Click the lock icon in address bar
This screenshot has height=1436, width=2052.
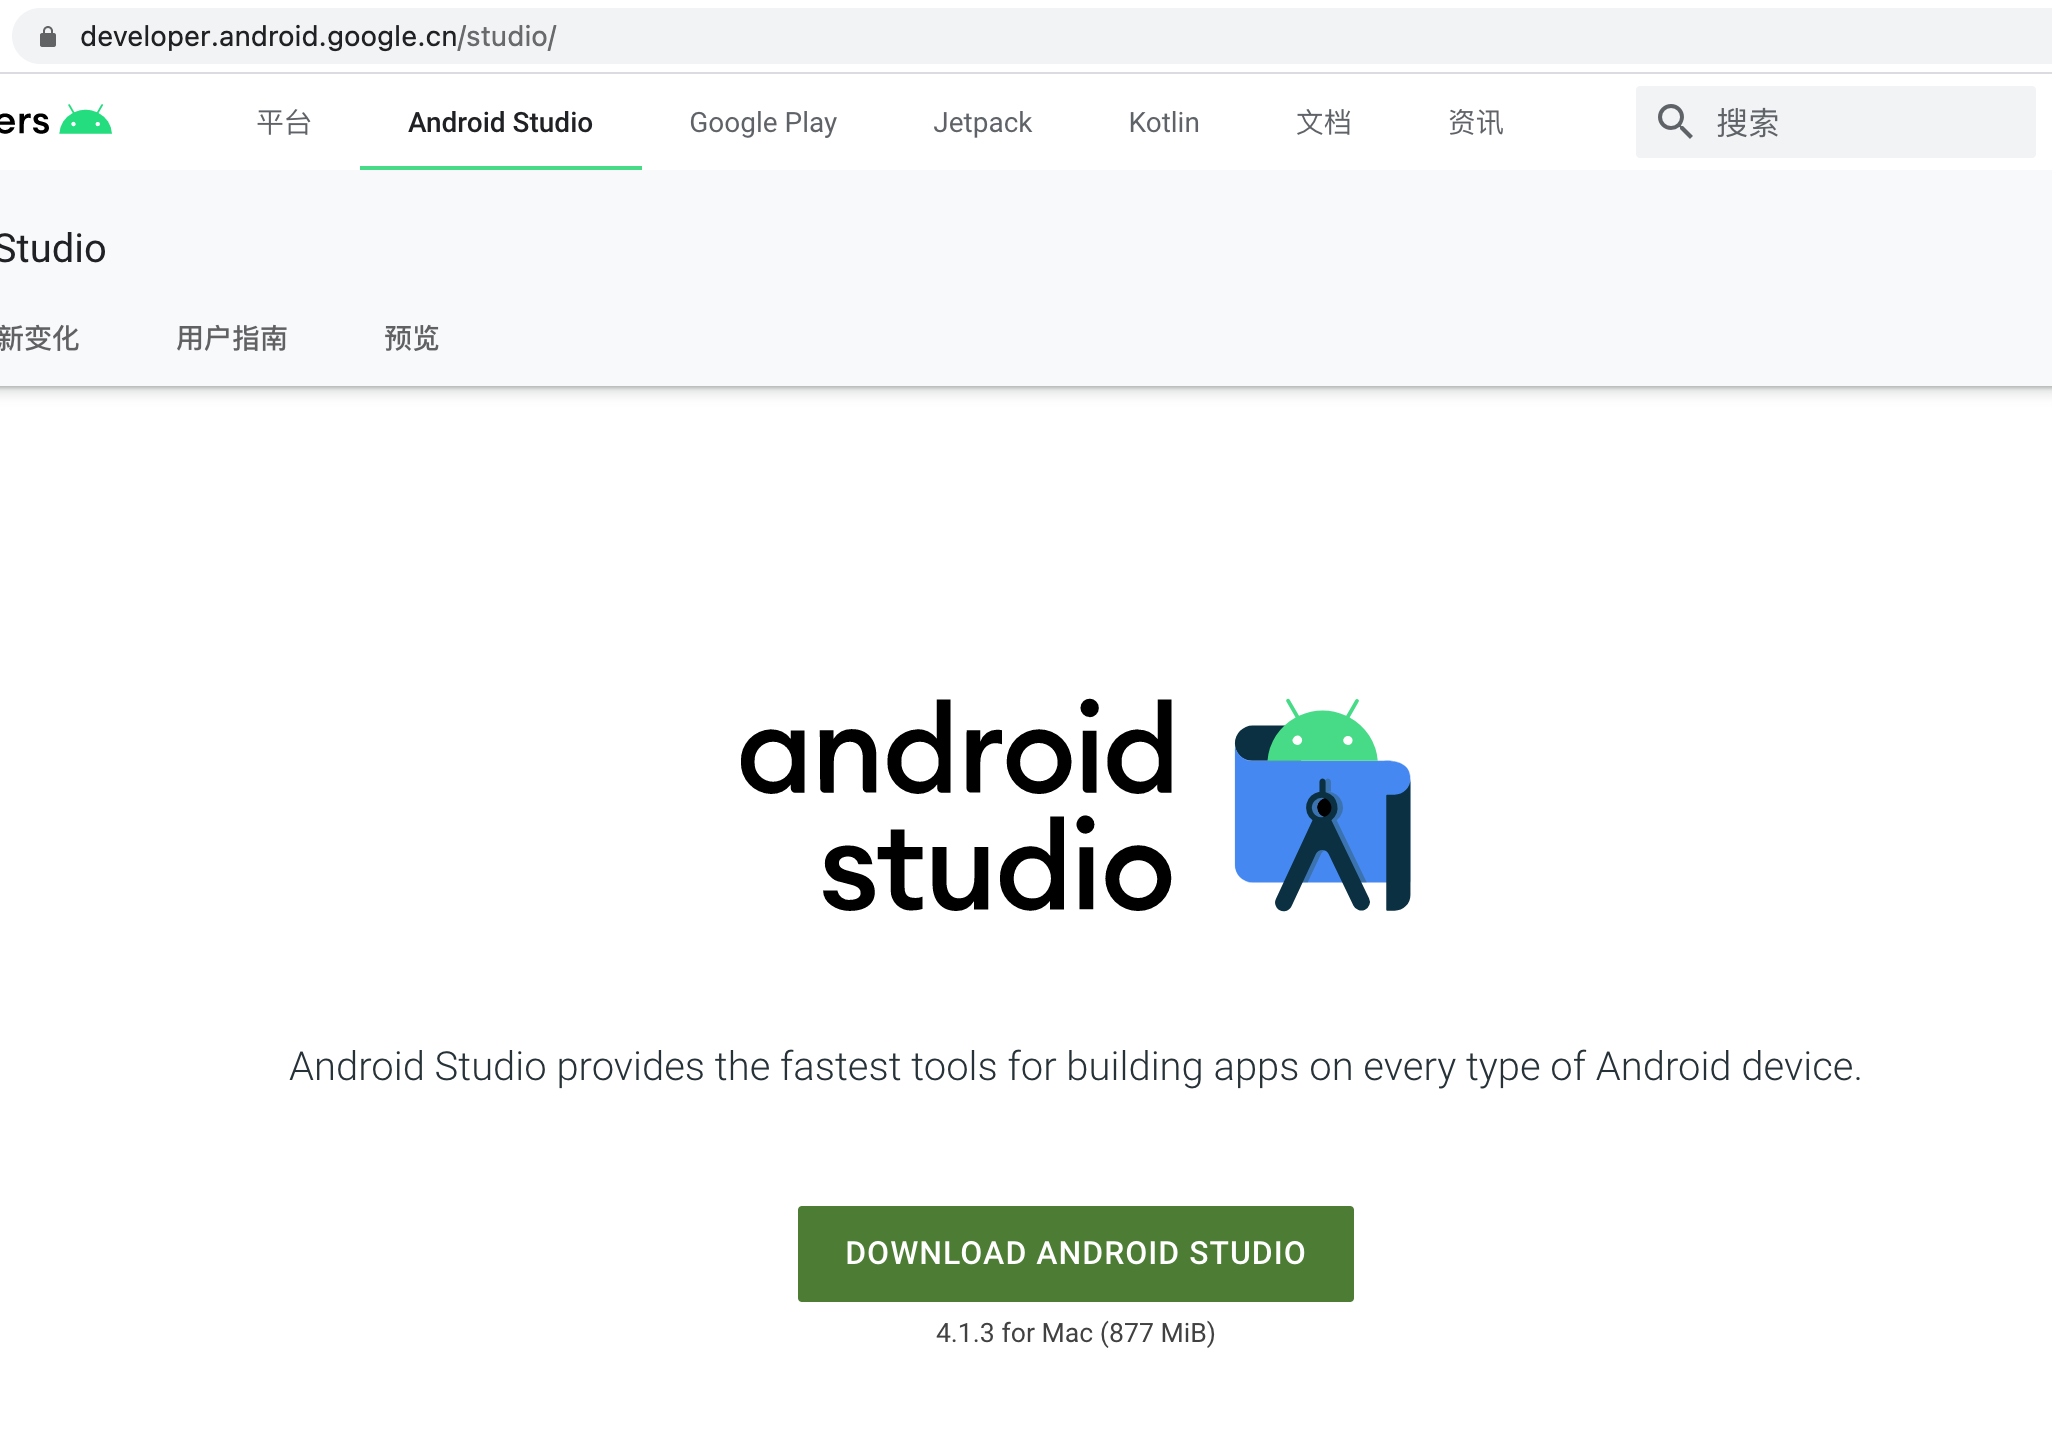(x=48, y=37)
